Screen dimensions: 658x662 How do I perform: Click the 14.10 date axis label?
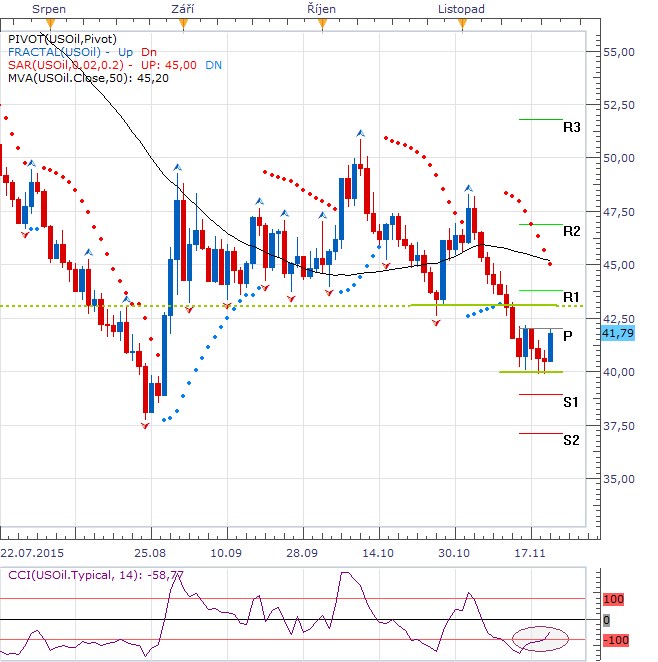tap(378, 553)
